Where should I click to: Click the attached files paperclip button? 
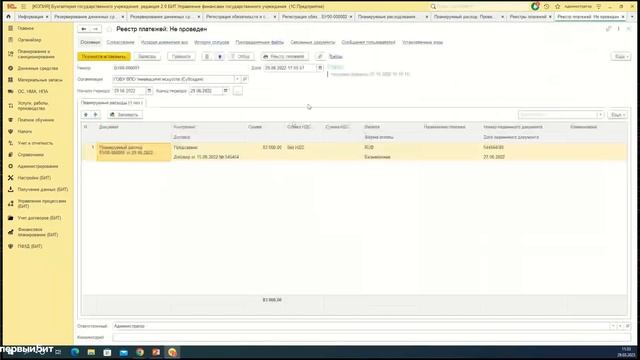click(x=320, y=56)
